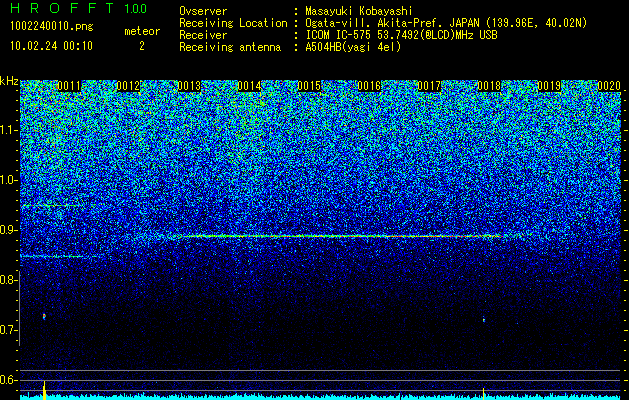Click the time marker 0020
Image resolution: width=629 pixels, height=400 pixels.
[609, 86]
